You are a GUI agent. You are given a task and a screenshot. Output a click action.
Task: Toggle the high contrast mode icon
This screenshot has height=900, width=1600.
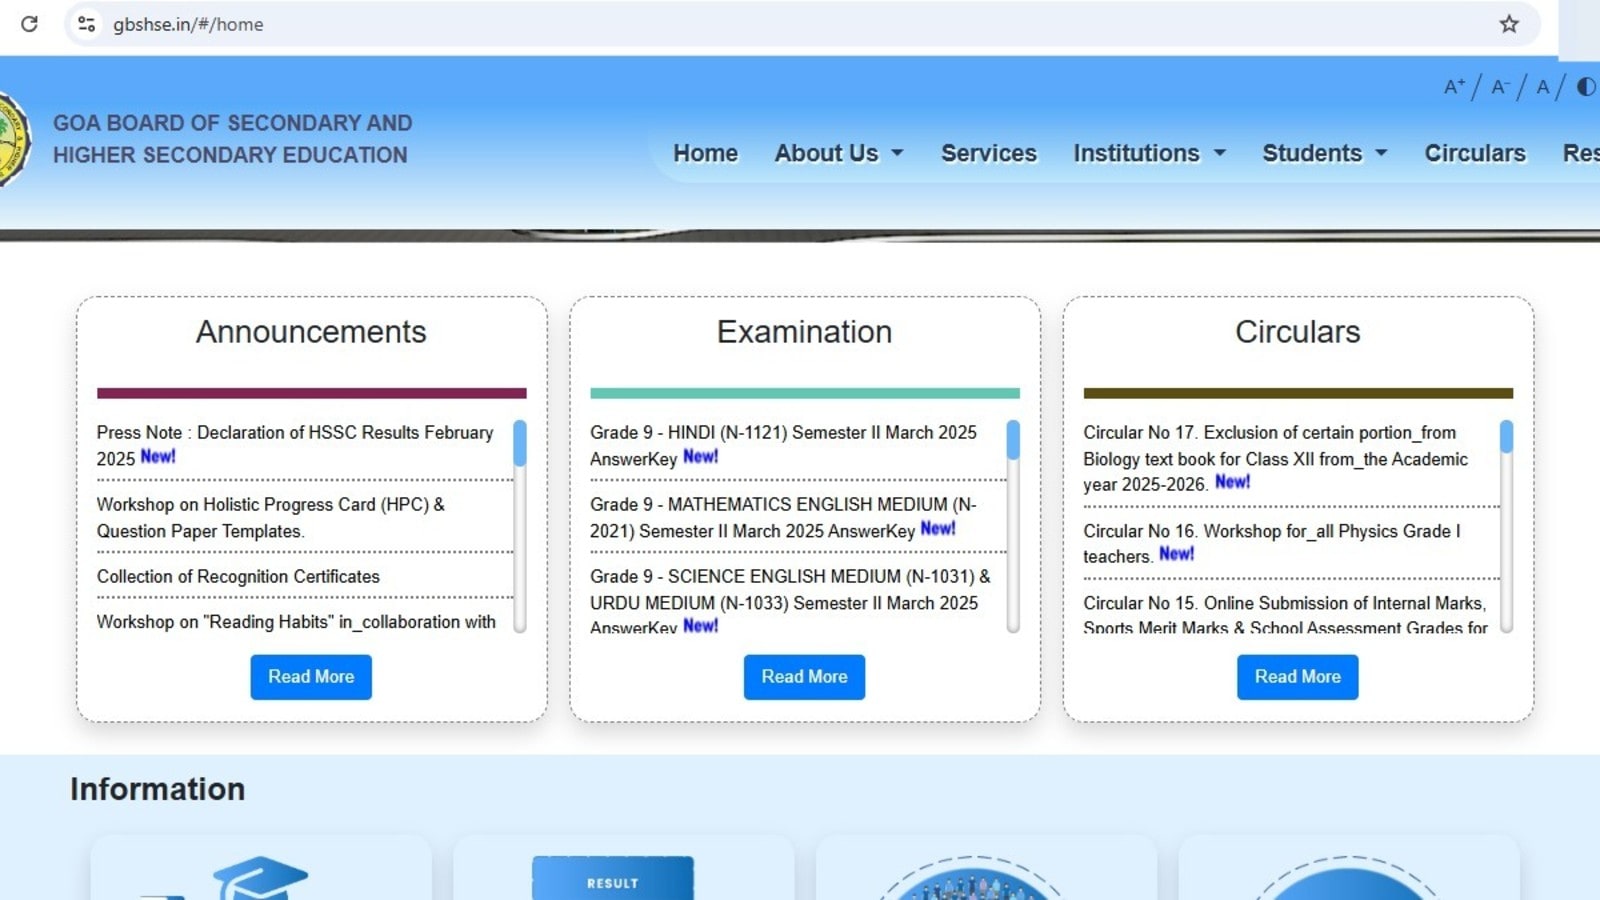[x=1586, y=87]
